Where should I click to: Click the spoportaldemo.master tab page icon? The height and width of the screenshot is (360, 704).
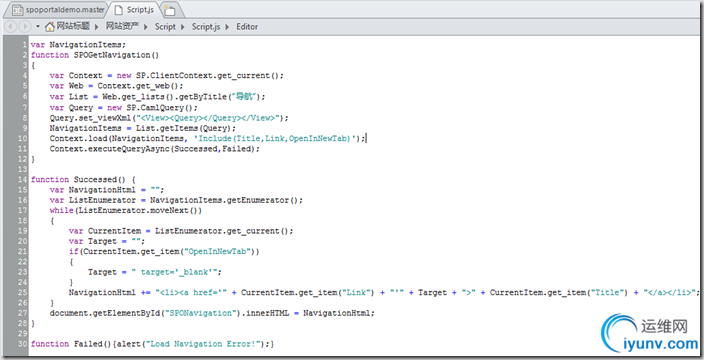(18, 10)
